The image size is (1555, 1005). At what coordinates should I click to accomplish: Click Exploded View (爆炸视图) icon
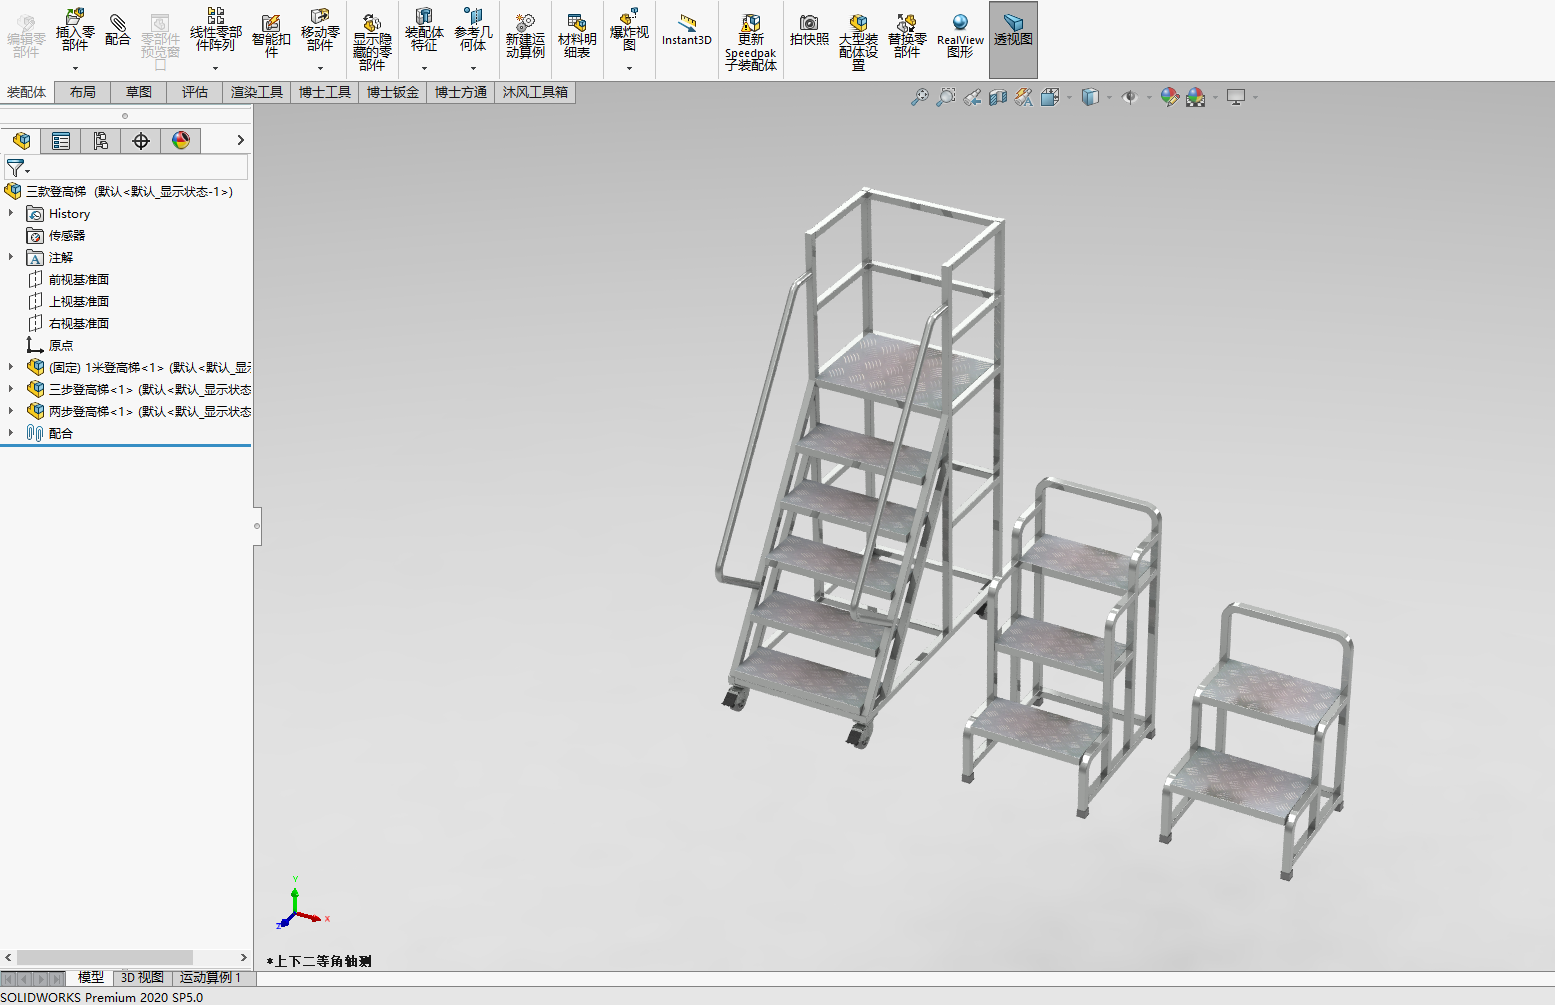point(629,30)
